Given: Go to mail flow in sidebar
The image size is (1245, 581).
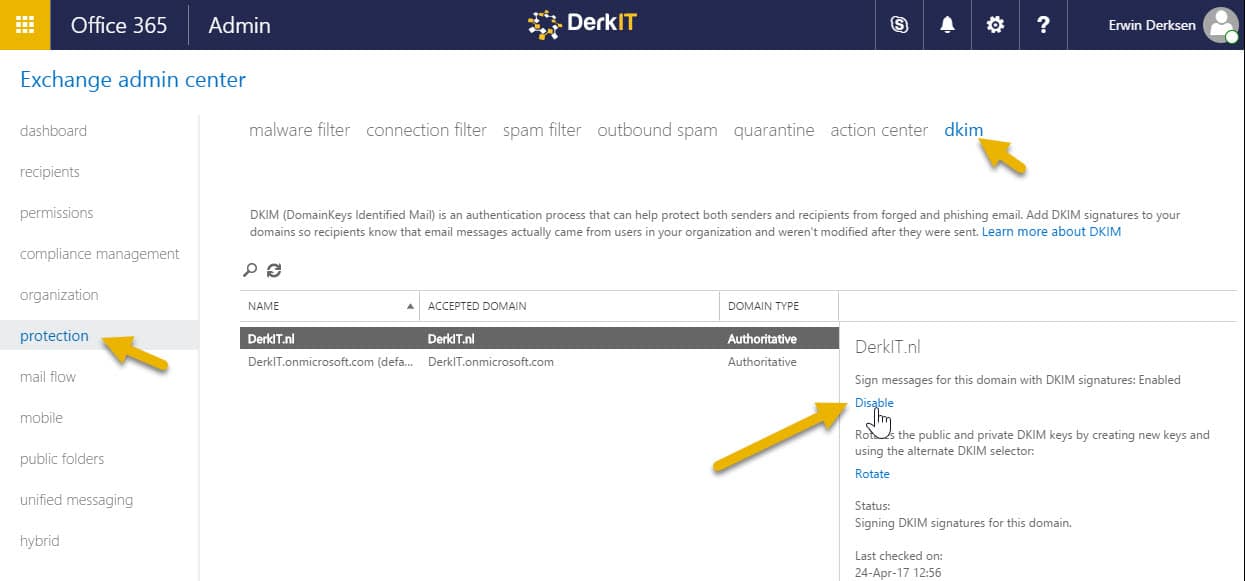Looking at the screenshot, I should click(x=48, y=377).
